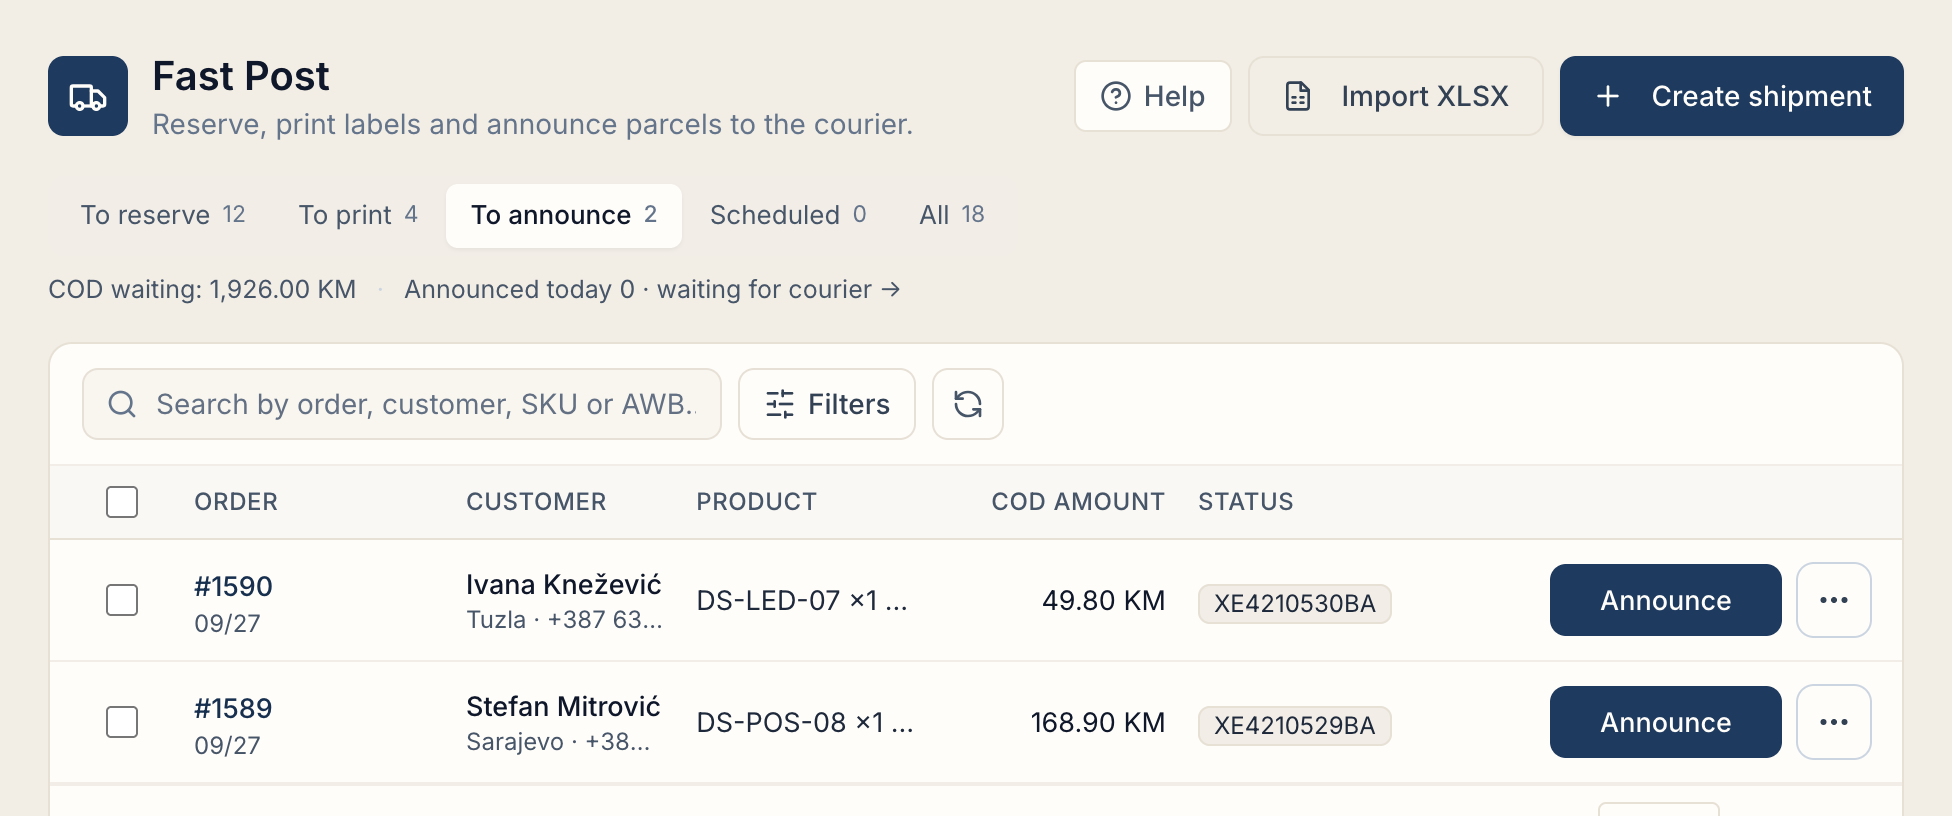Click customer Stefan Mitrović
Screen dimensions: 1952x816
point(563,707)
